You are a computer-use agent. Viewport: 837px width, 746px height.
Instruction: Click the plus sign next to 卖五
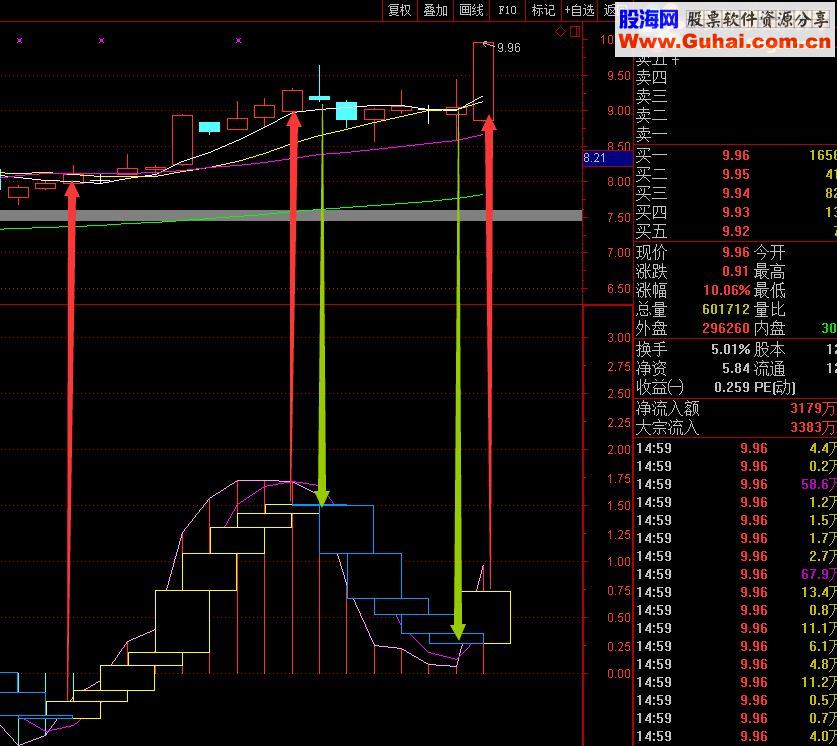point(675,60)
